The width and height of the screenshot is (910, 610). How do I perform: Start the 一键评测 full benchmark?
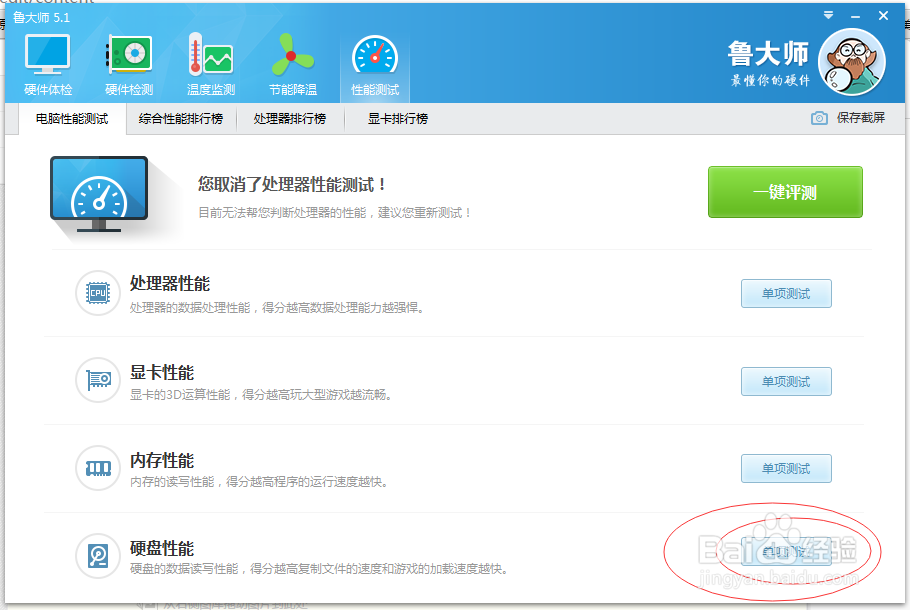pos(785,192)
